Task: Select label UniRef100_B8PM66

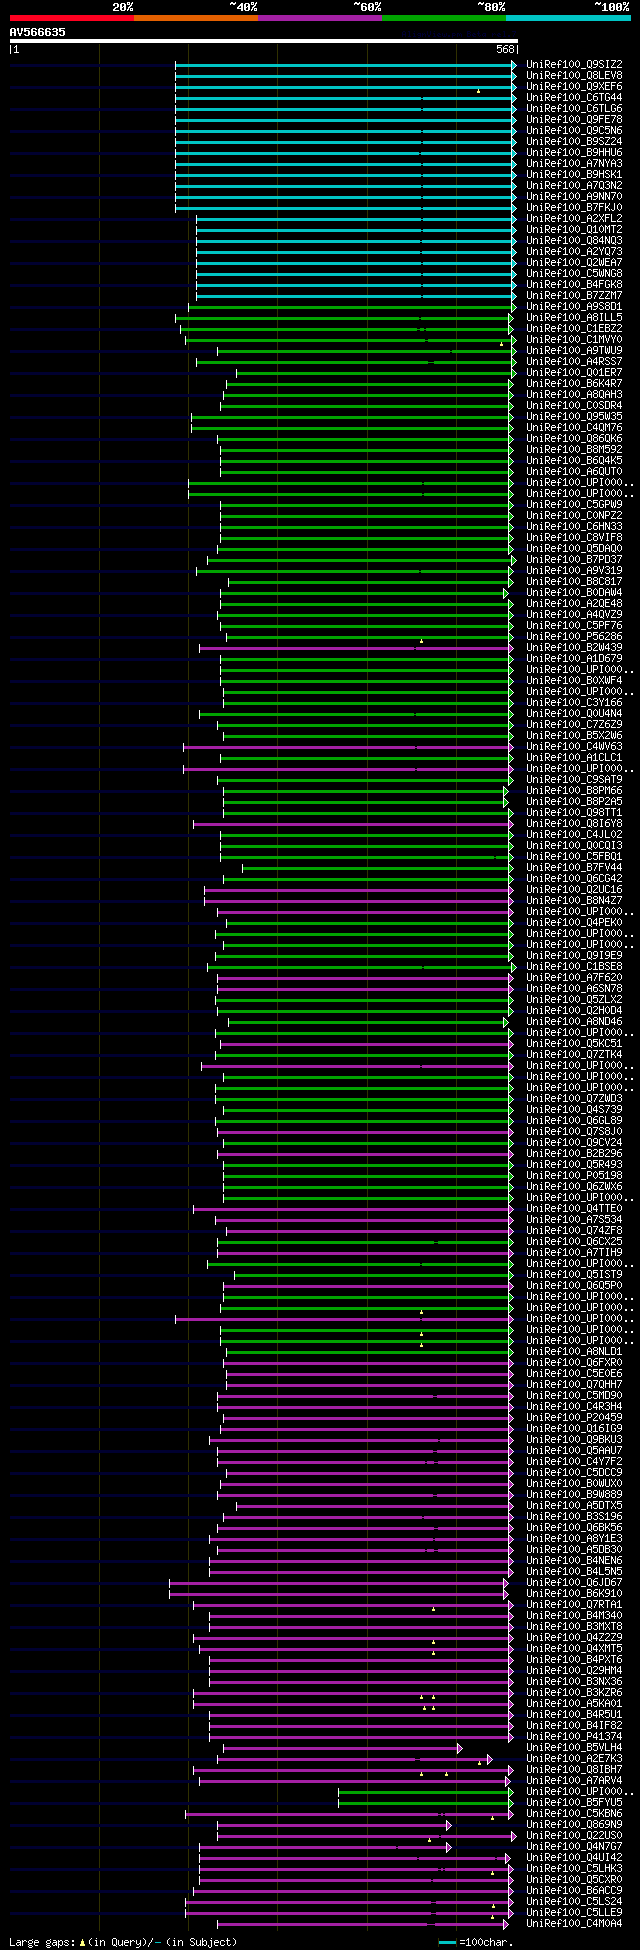Action: point(574,791)
